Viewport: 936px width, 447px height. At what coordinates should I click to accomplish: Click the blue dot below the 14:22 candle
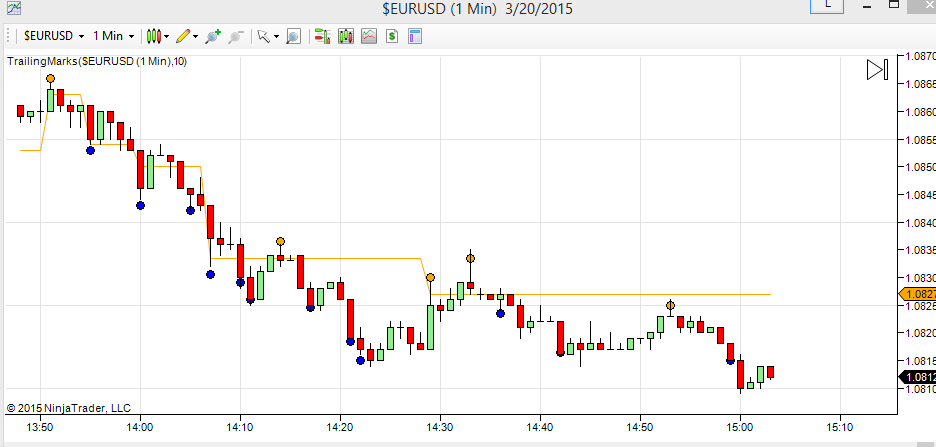click(360, 360)
